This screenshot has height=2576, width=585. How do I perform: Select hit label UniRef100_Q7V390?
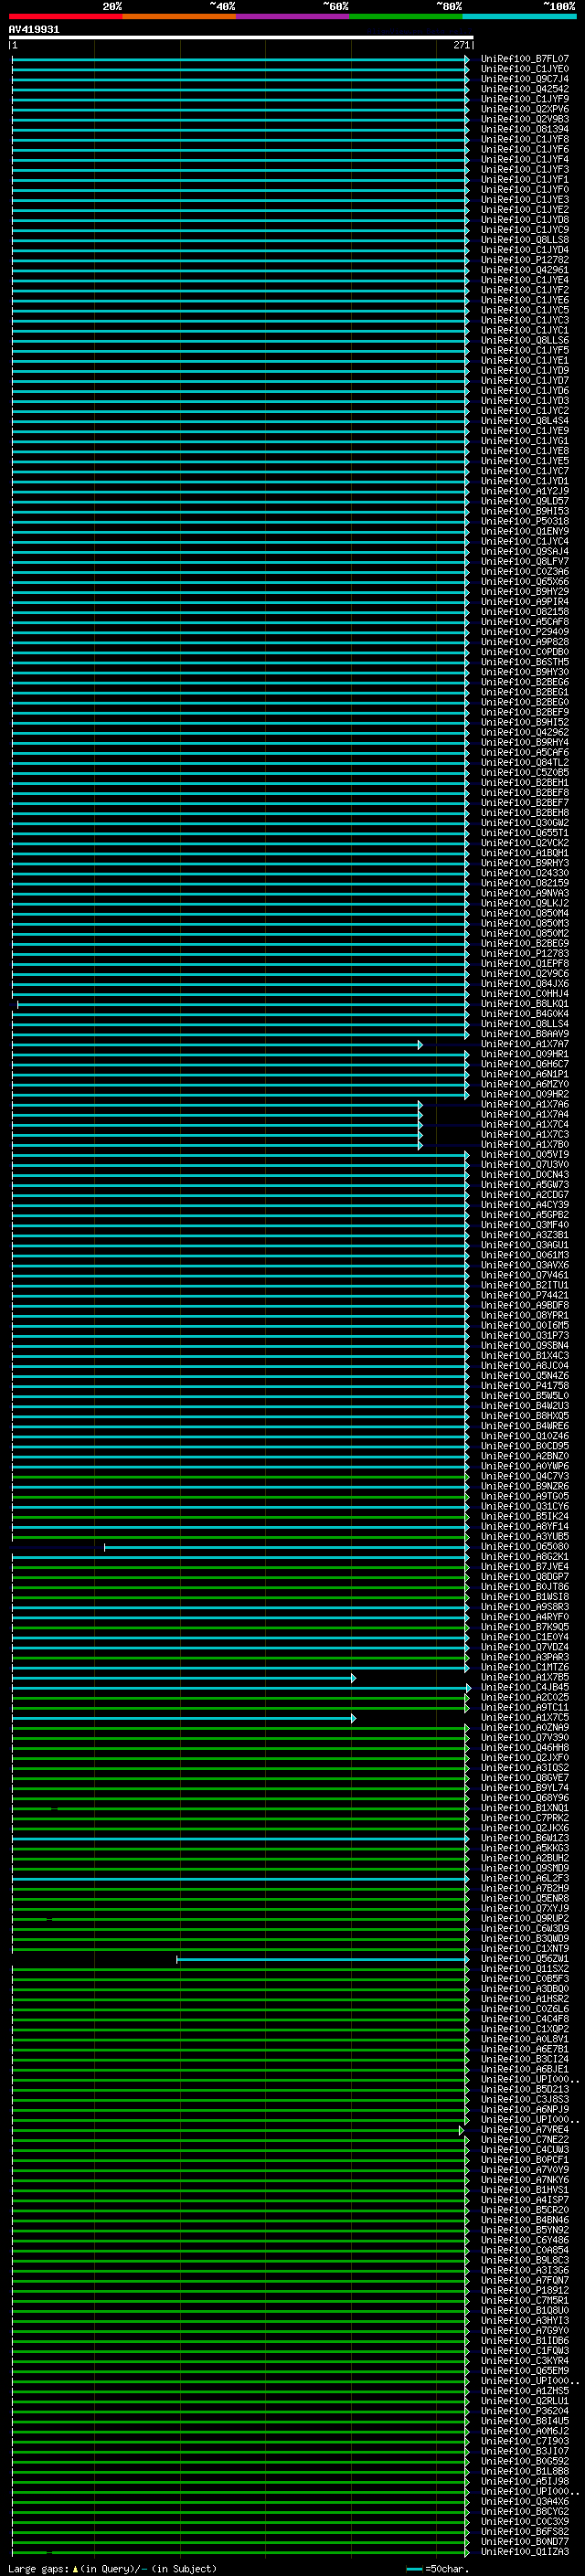(525, 1737)
